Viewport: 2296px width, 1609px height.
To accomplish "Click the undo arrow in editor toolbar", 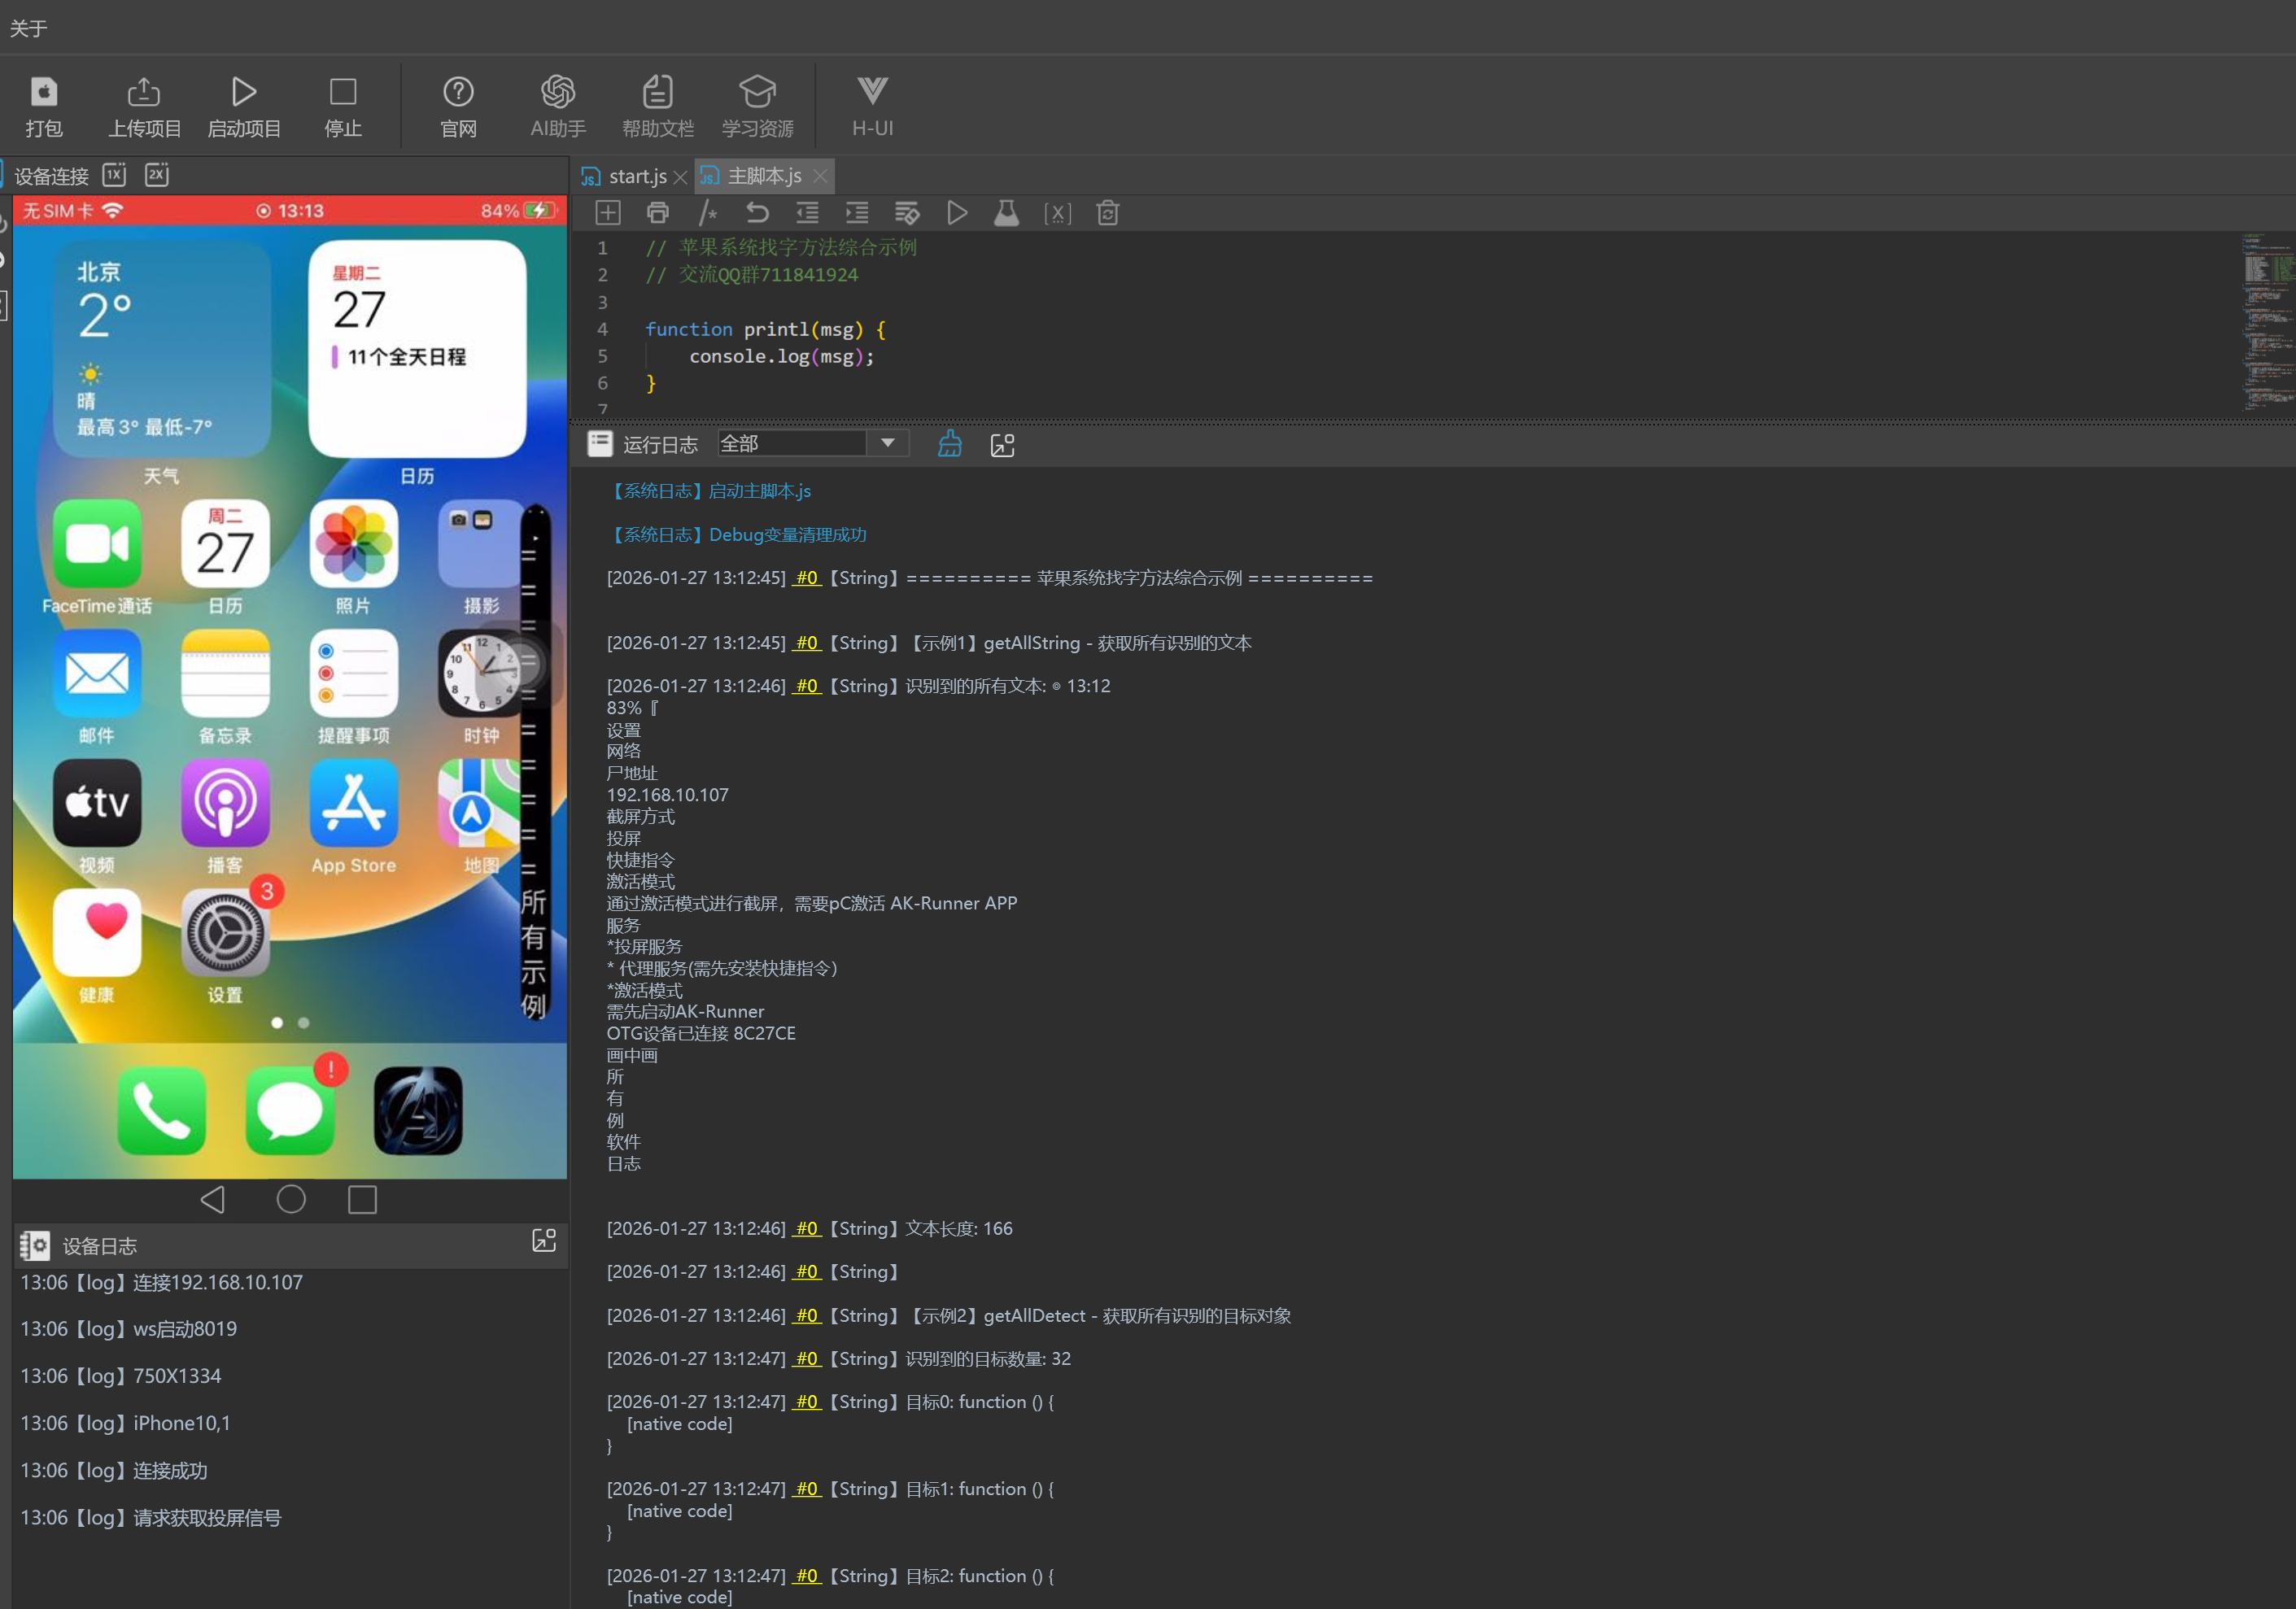I will point(757,213).
